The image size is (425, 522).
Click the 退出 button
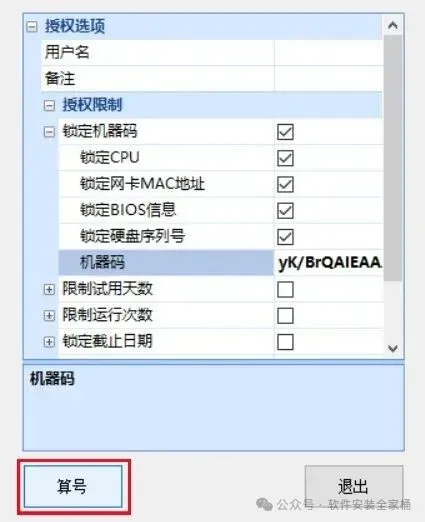coord(354,486)
